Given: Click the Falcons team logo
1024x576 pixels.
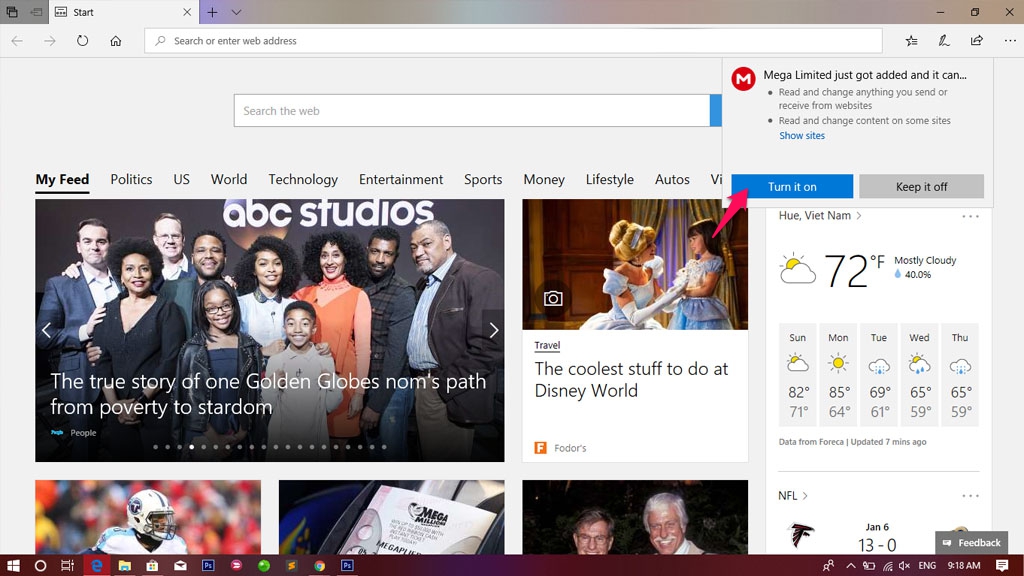Looking at the screenshot, I should click(x=801, y=536).
